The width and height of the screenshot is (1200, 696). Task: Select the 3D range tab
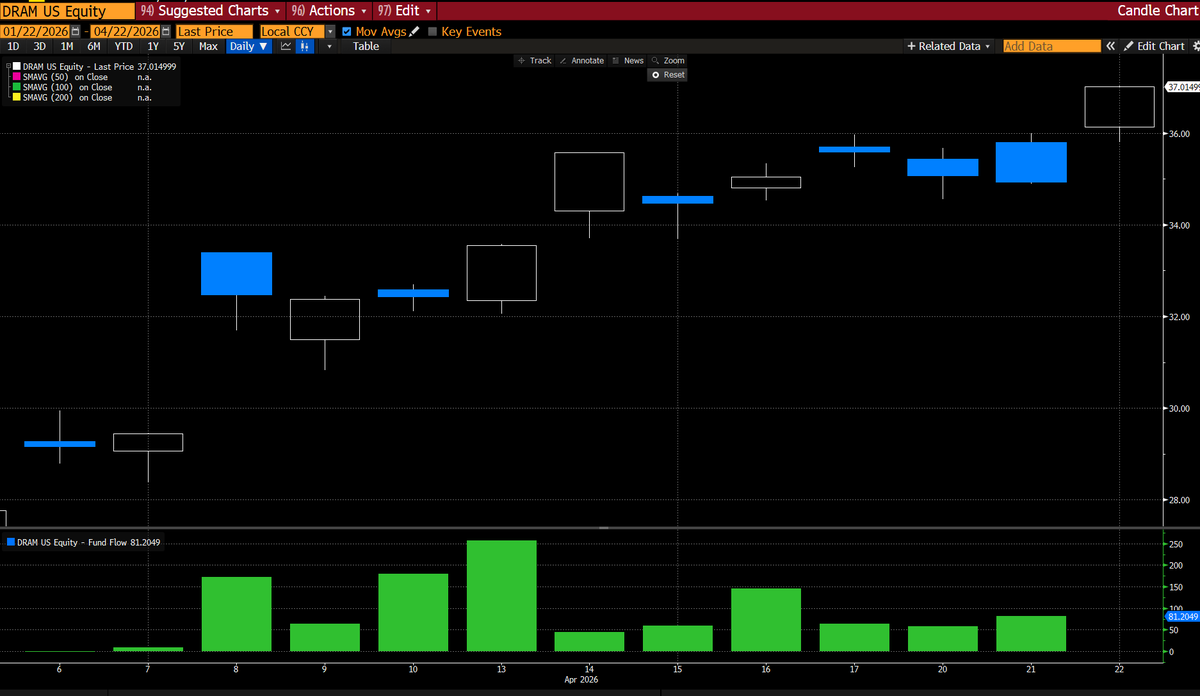40,46
